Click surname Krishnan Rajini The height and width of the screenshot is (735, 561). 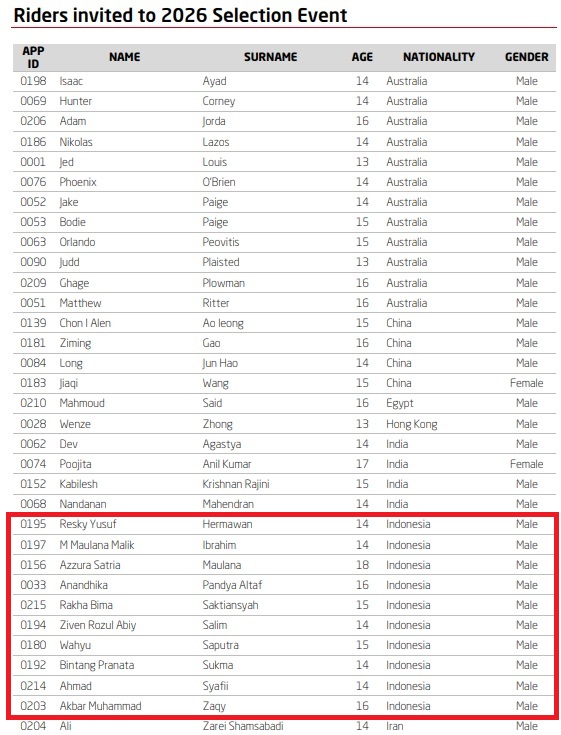[x=236, y=484]
